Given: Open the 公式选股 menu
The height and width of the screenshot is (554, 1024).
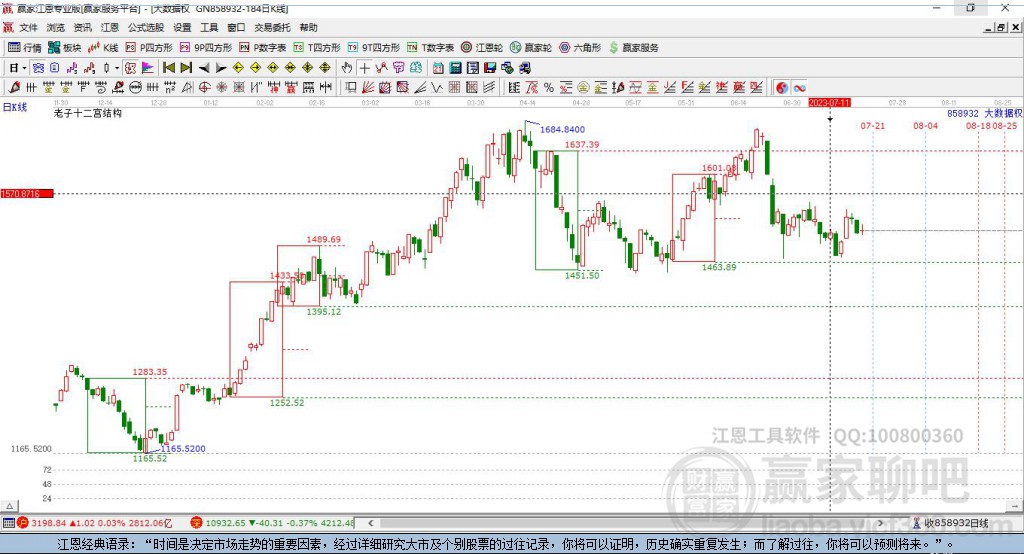Looking at the screenshot, I should pyautogui.click(x=146, y=27).
